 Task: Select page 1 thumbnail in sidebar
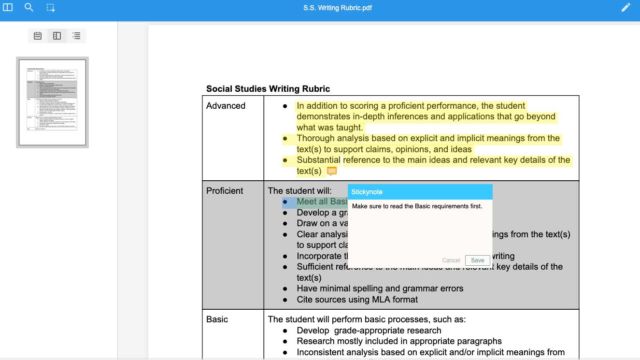(x=52, y=102)
